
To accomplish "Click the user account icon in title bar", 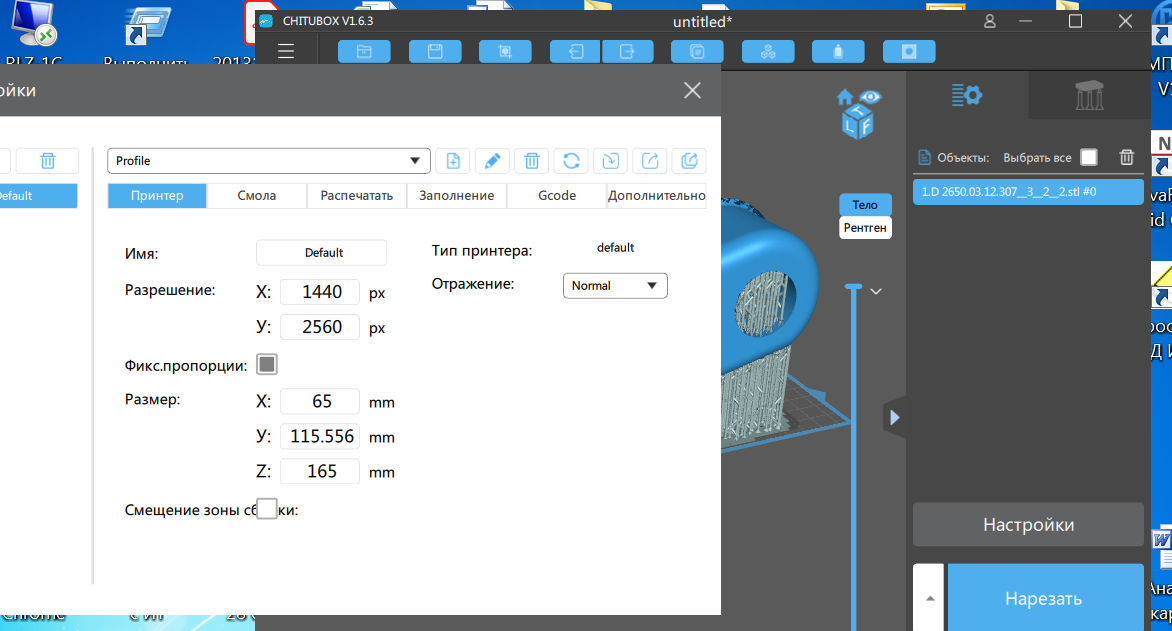I will pyautogui.click(x=990, y=22).
